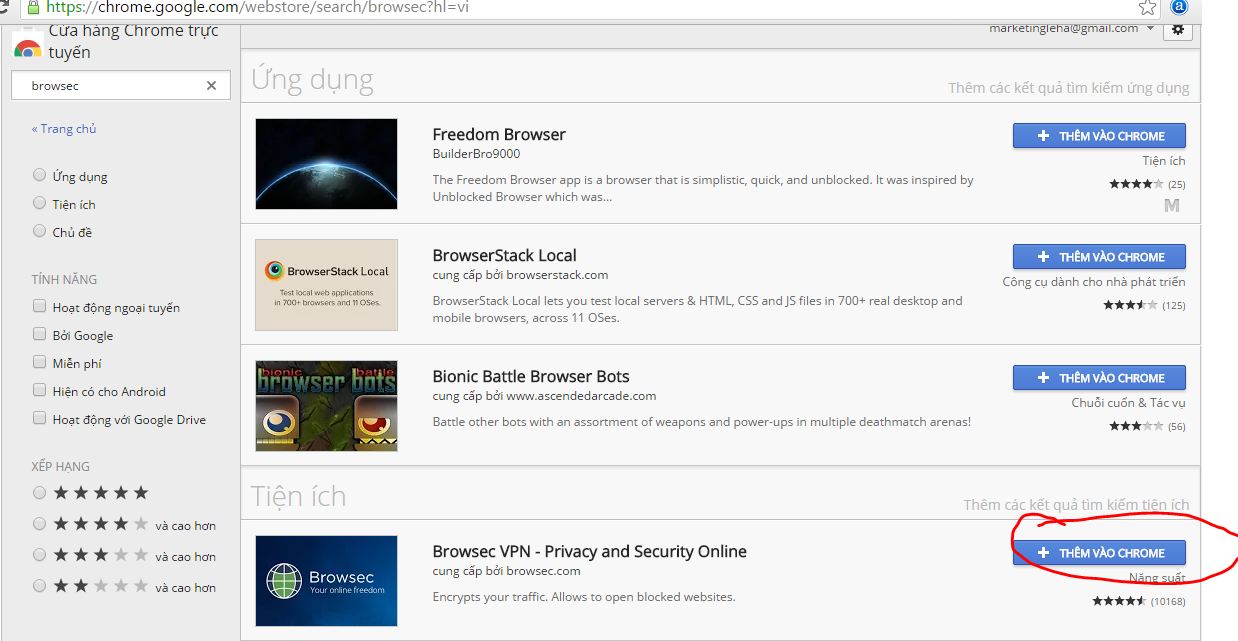Click cung cấp bởi www.ascendedarcade.com text
The width and height of the screenshot is (1238, 641).
click(544, 396)
